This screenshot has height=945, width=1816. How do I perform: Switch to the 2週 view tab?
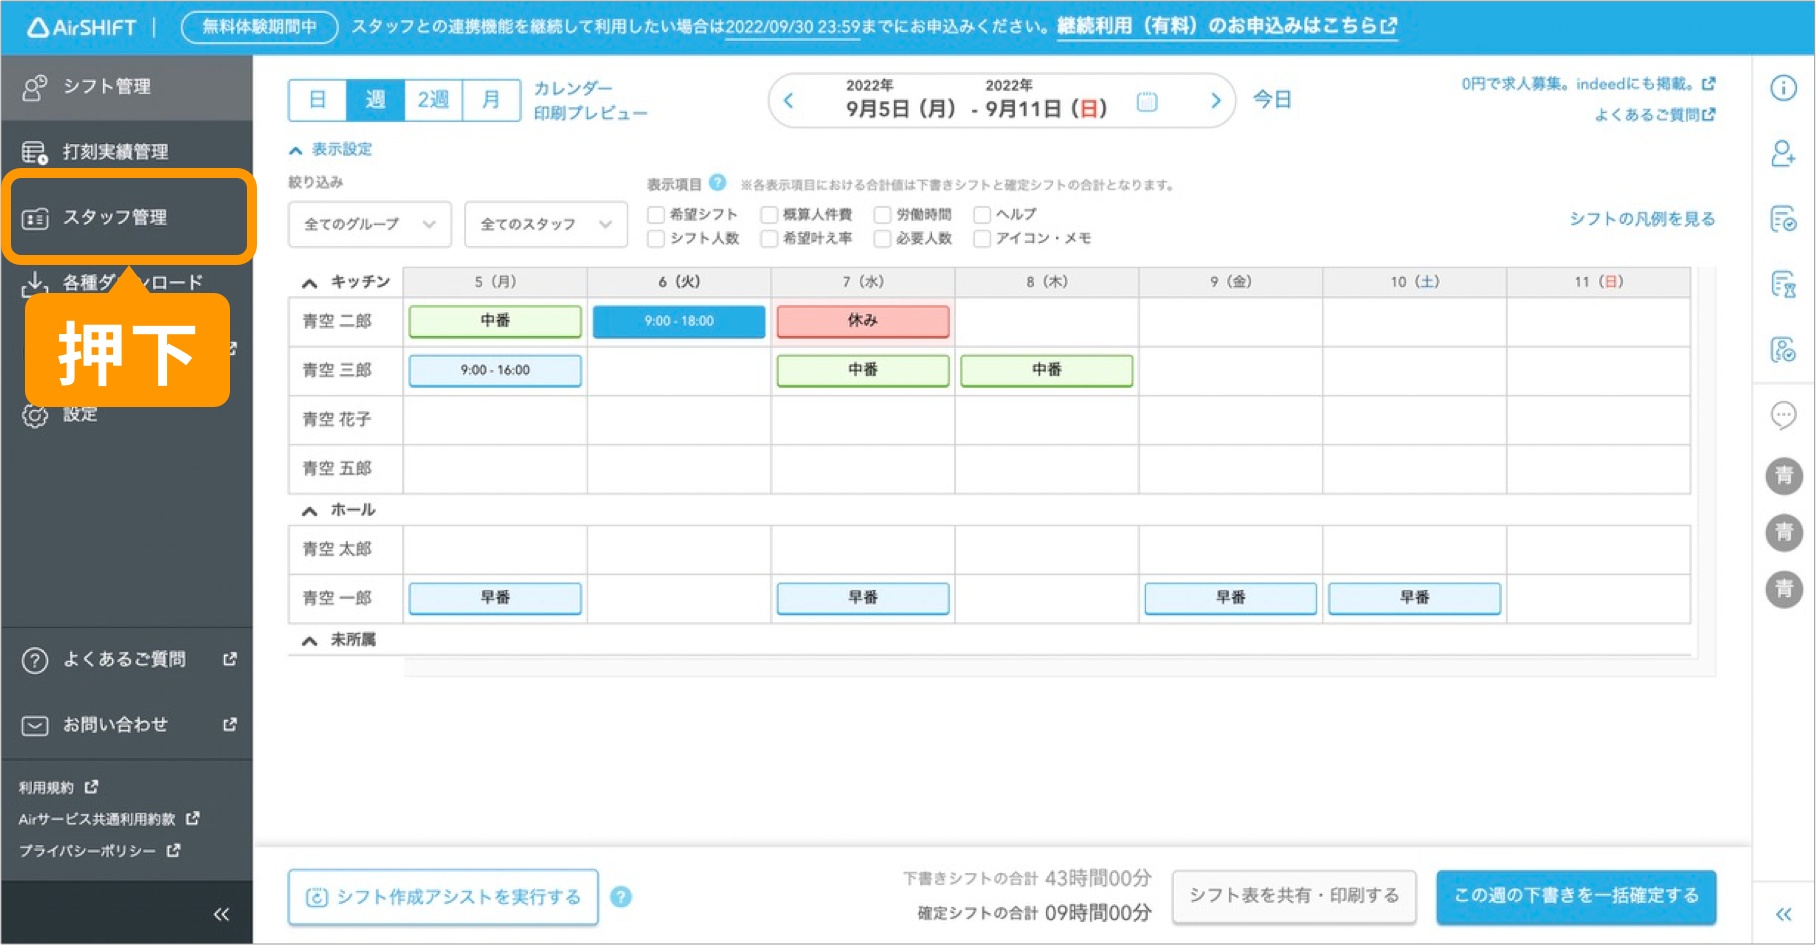click(x=433, y=100)
